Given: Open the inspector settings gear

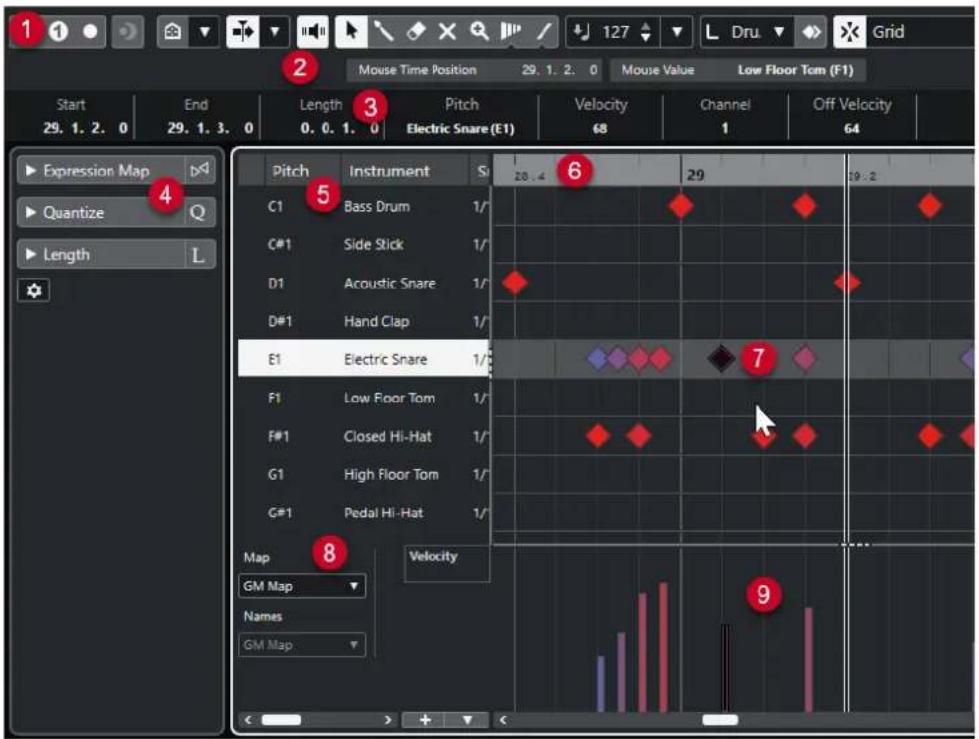Looking at the screenshot, I should pos(34,291).
